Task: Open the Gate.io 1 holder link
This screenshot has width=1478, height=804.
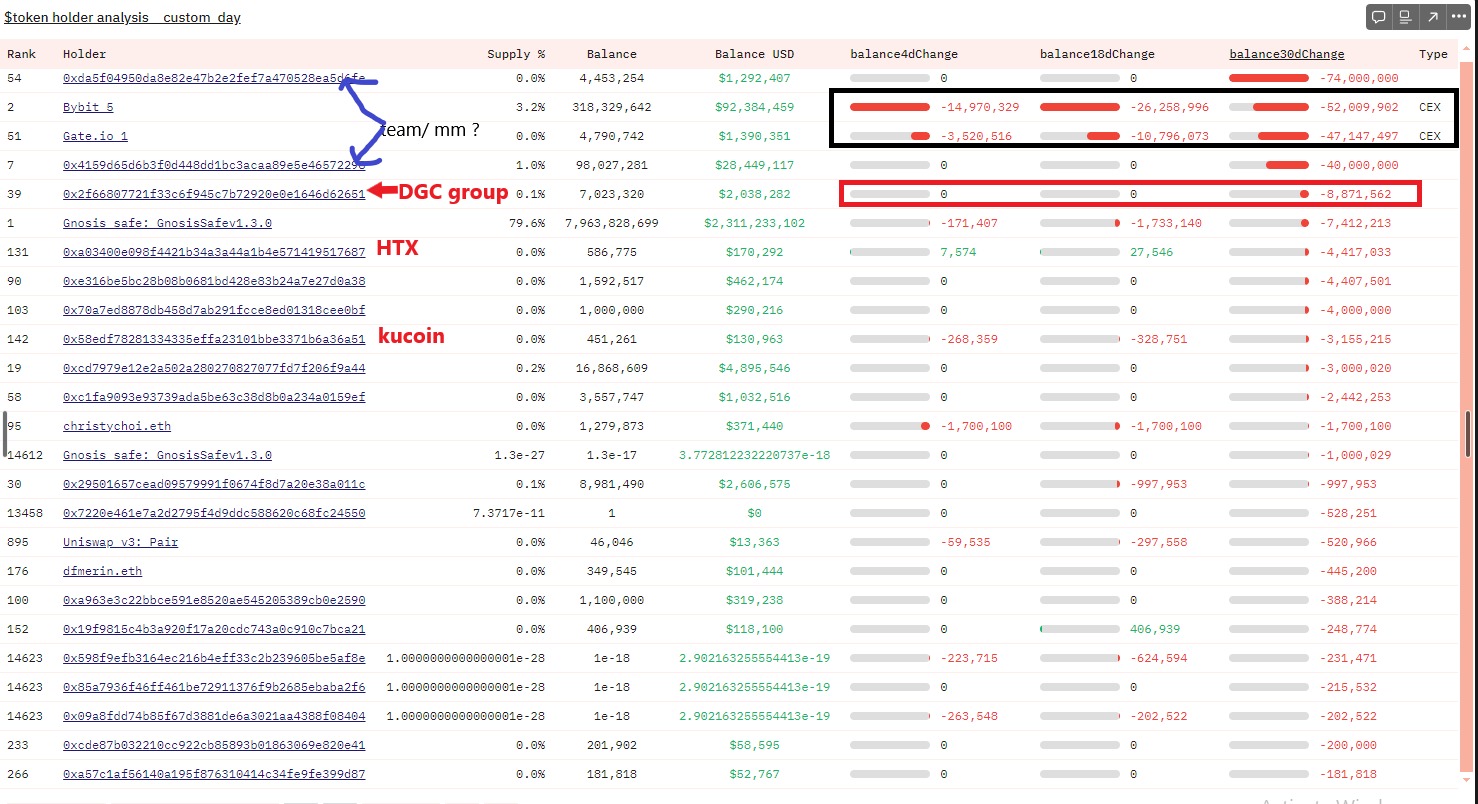Action: click(x=94, y=136)
